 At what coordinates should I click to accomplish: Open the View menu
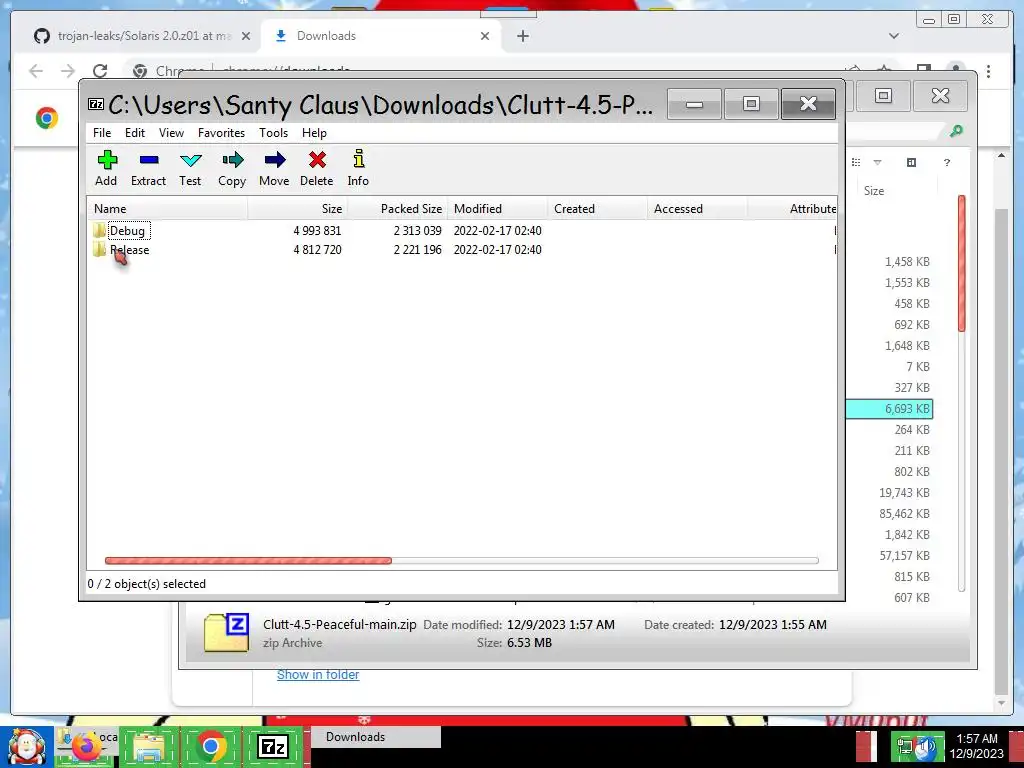[171, 133]
